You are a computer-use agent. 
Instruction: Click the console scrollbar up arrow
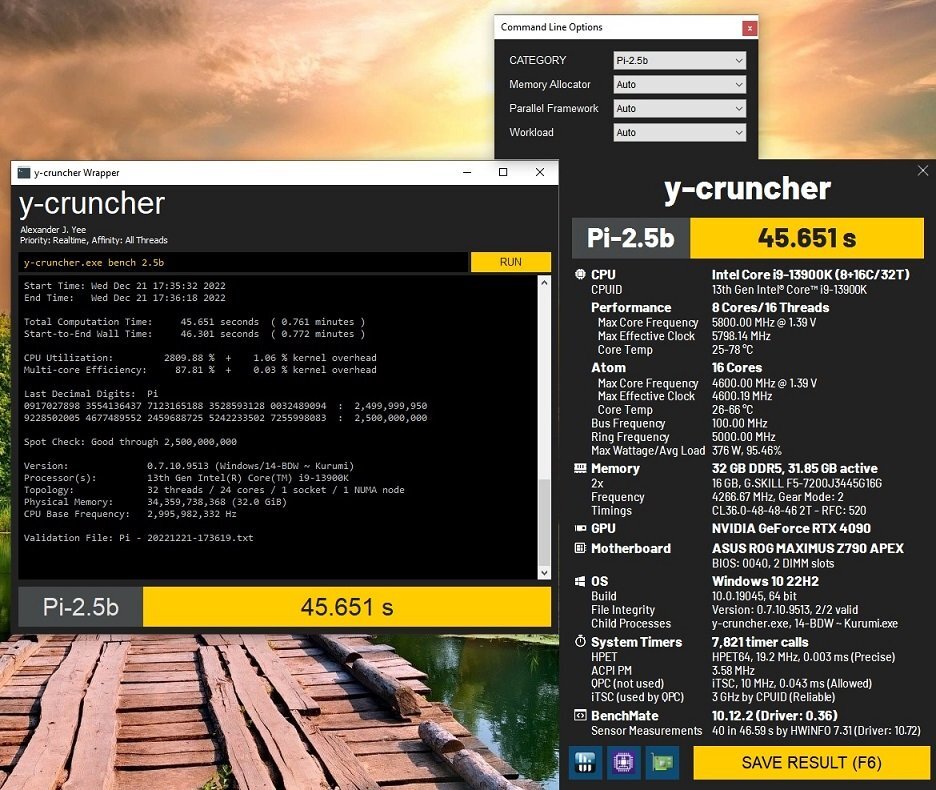pyautogui.click(x=544, y=282)
